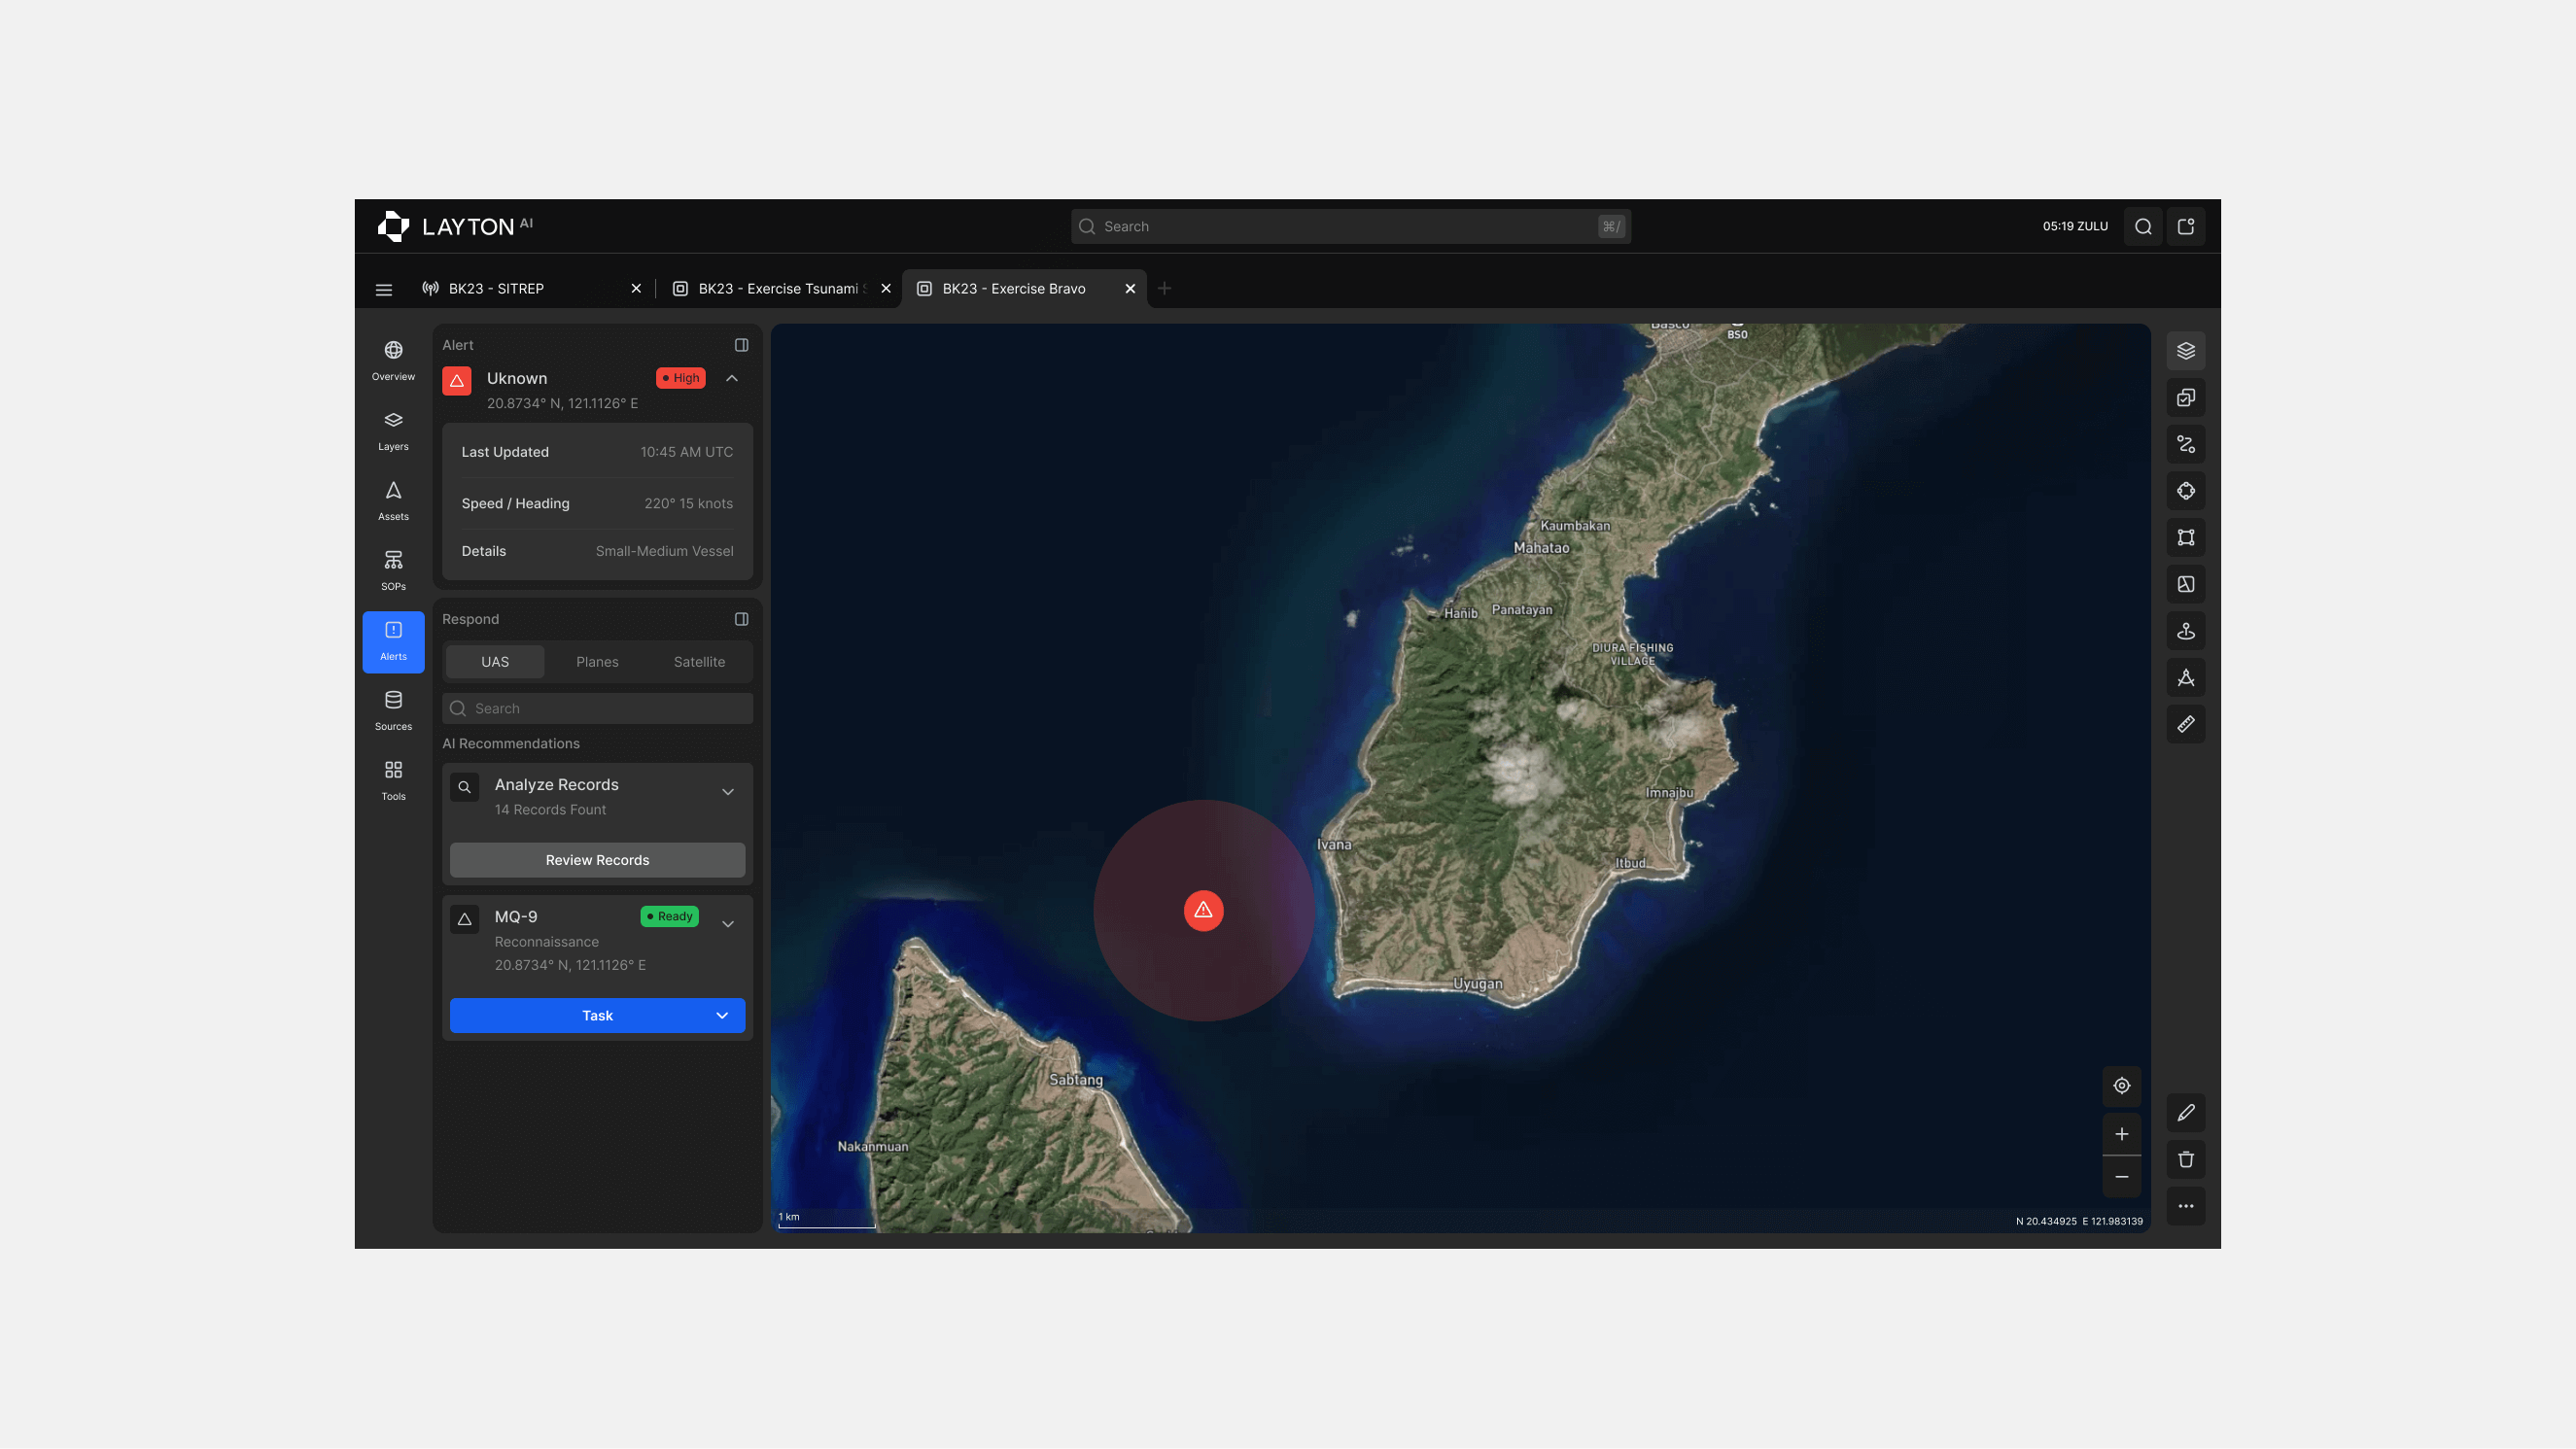Click the notification share icon in header
The width and height of the screenshot is (2576, 1449).
[2185, 227]
